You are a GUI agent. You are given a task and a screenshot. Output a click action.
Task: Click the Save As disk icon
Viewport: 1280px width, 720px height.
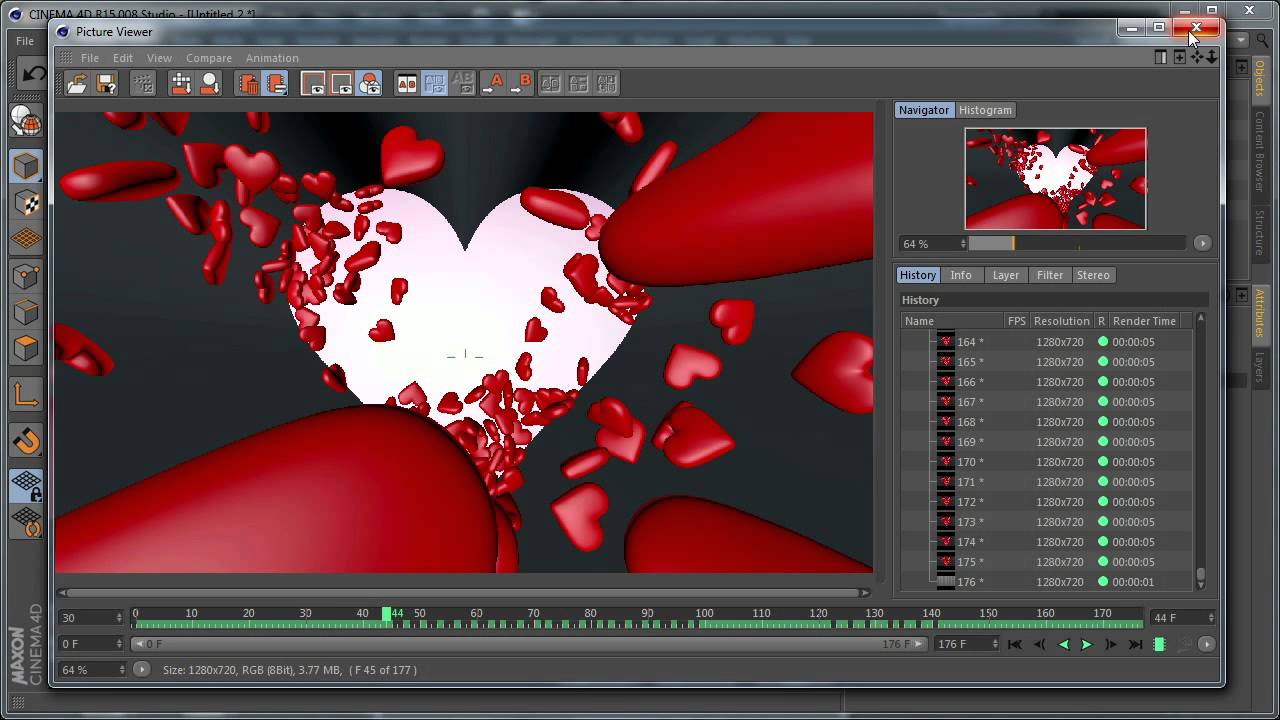[x=106, y=84]
